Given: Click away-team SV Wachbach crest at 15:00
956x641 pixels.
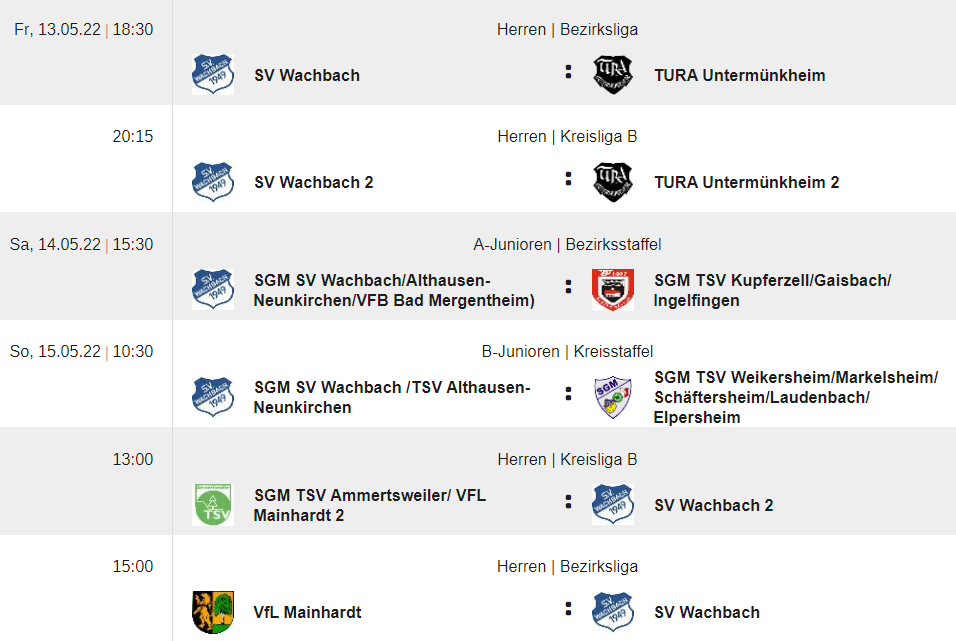Looking at the screenshot, I should tap(613, 612).
